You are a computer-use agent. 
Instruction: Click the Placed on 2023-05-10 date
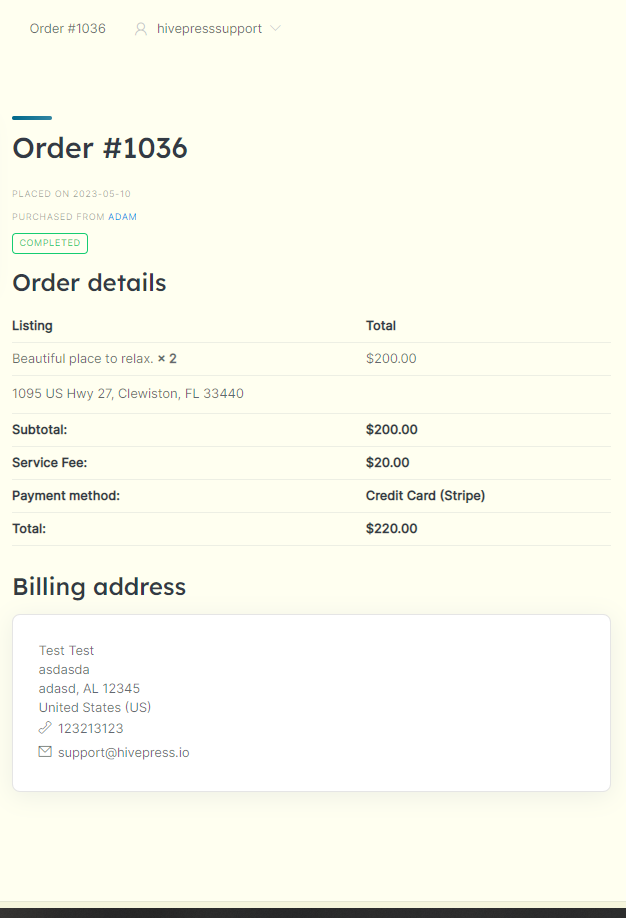pyautogui.click(x=71, y=194)
